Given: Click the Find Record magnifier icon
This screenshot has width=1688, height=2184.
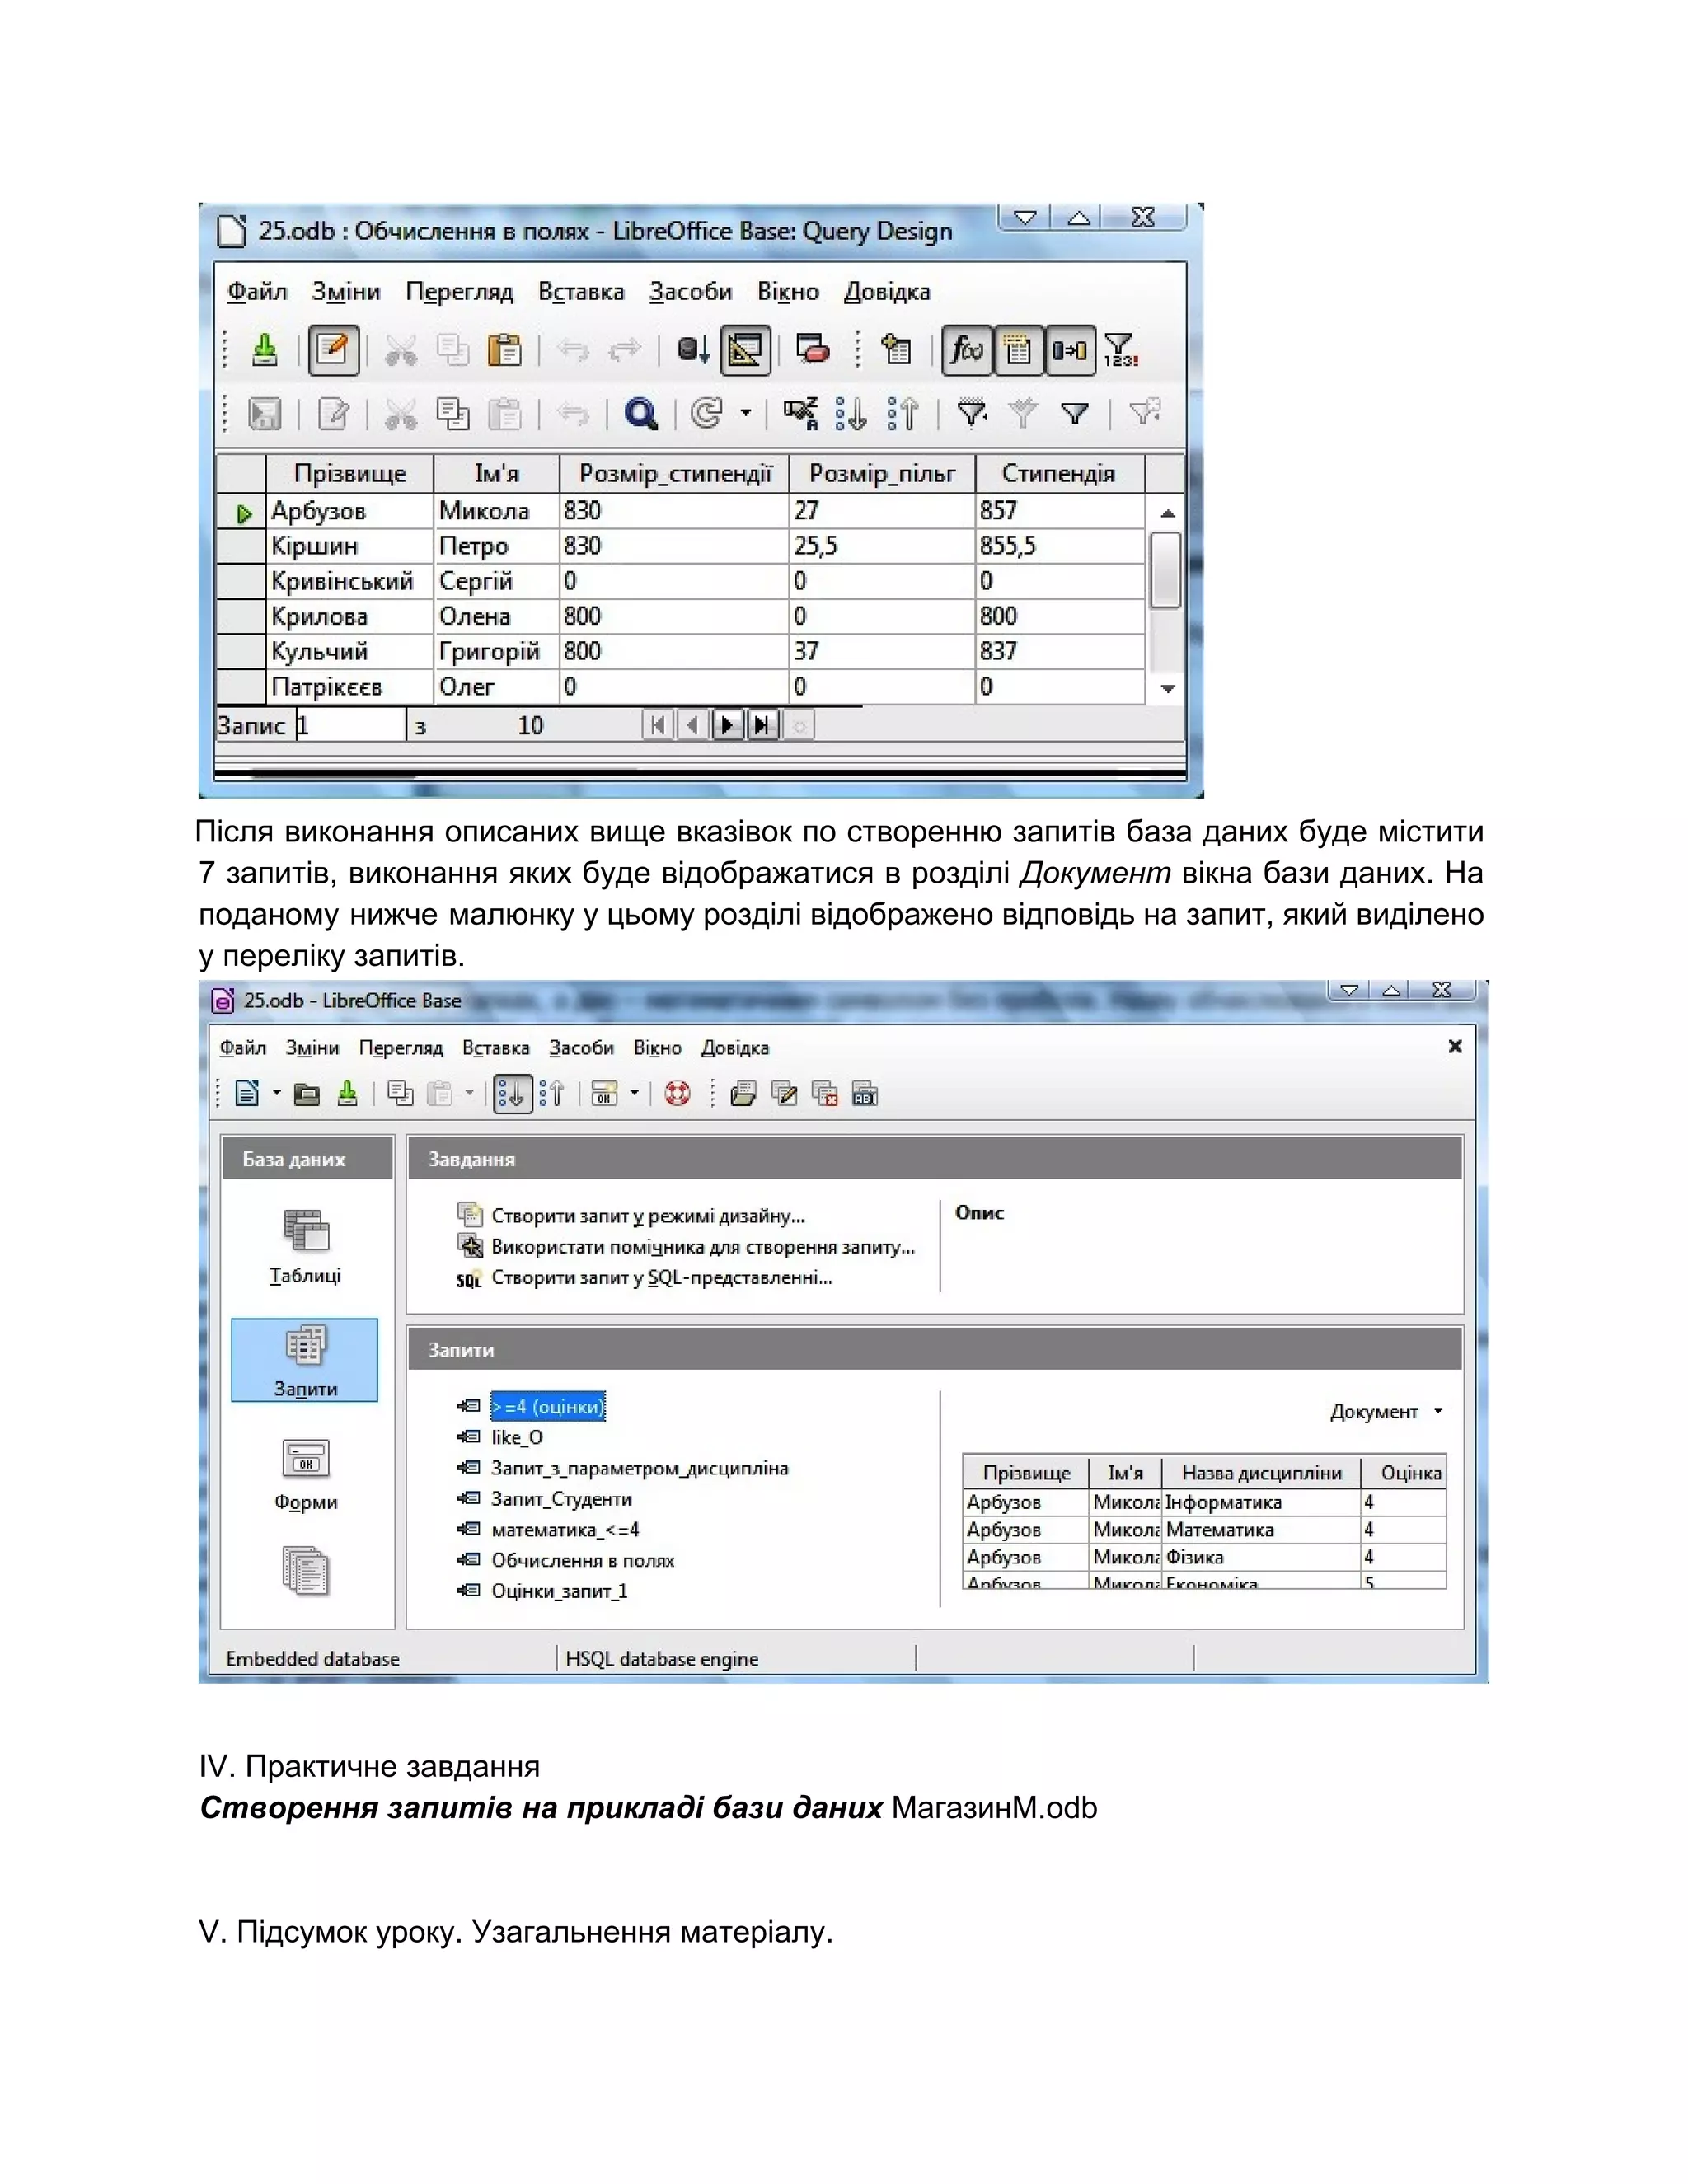Looking at the screenshot, I should click(640, 414).
